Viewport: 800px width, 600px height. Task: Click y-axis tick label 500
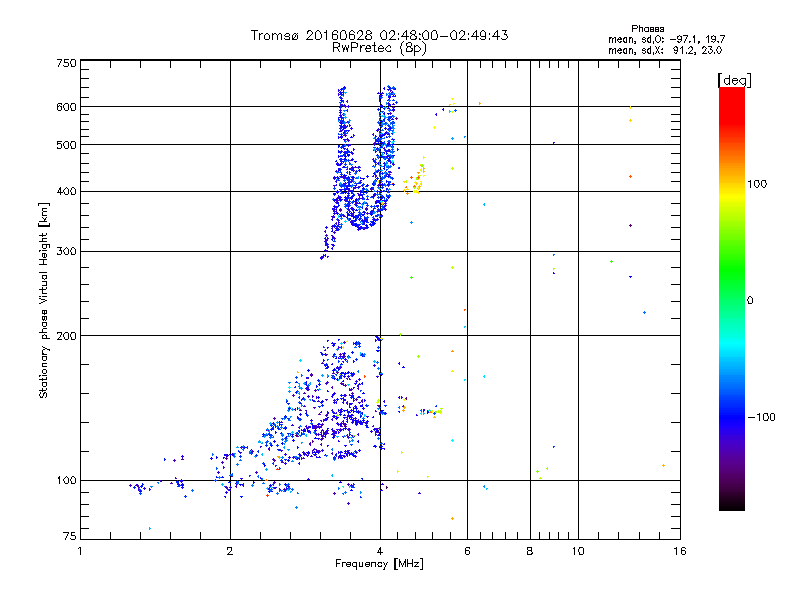66,145
